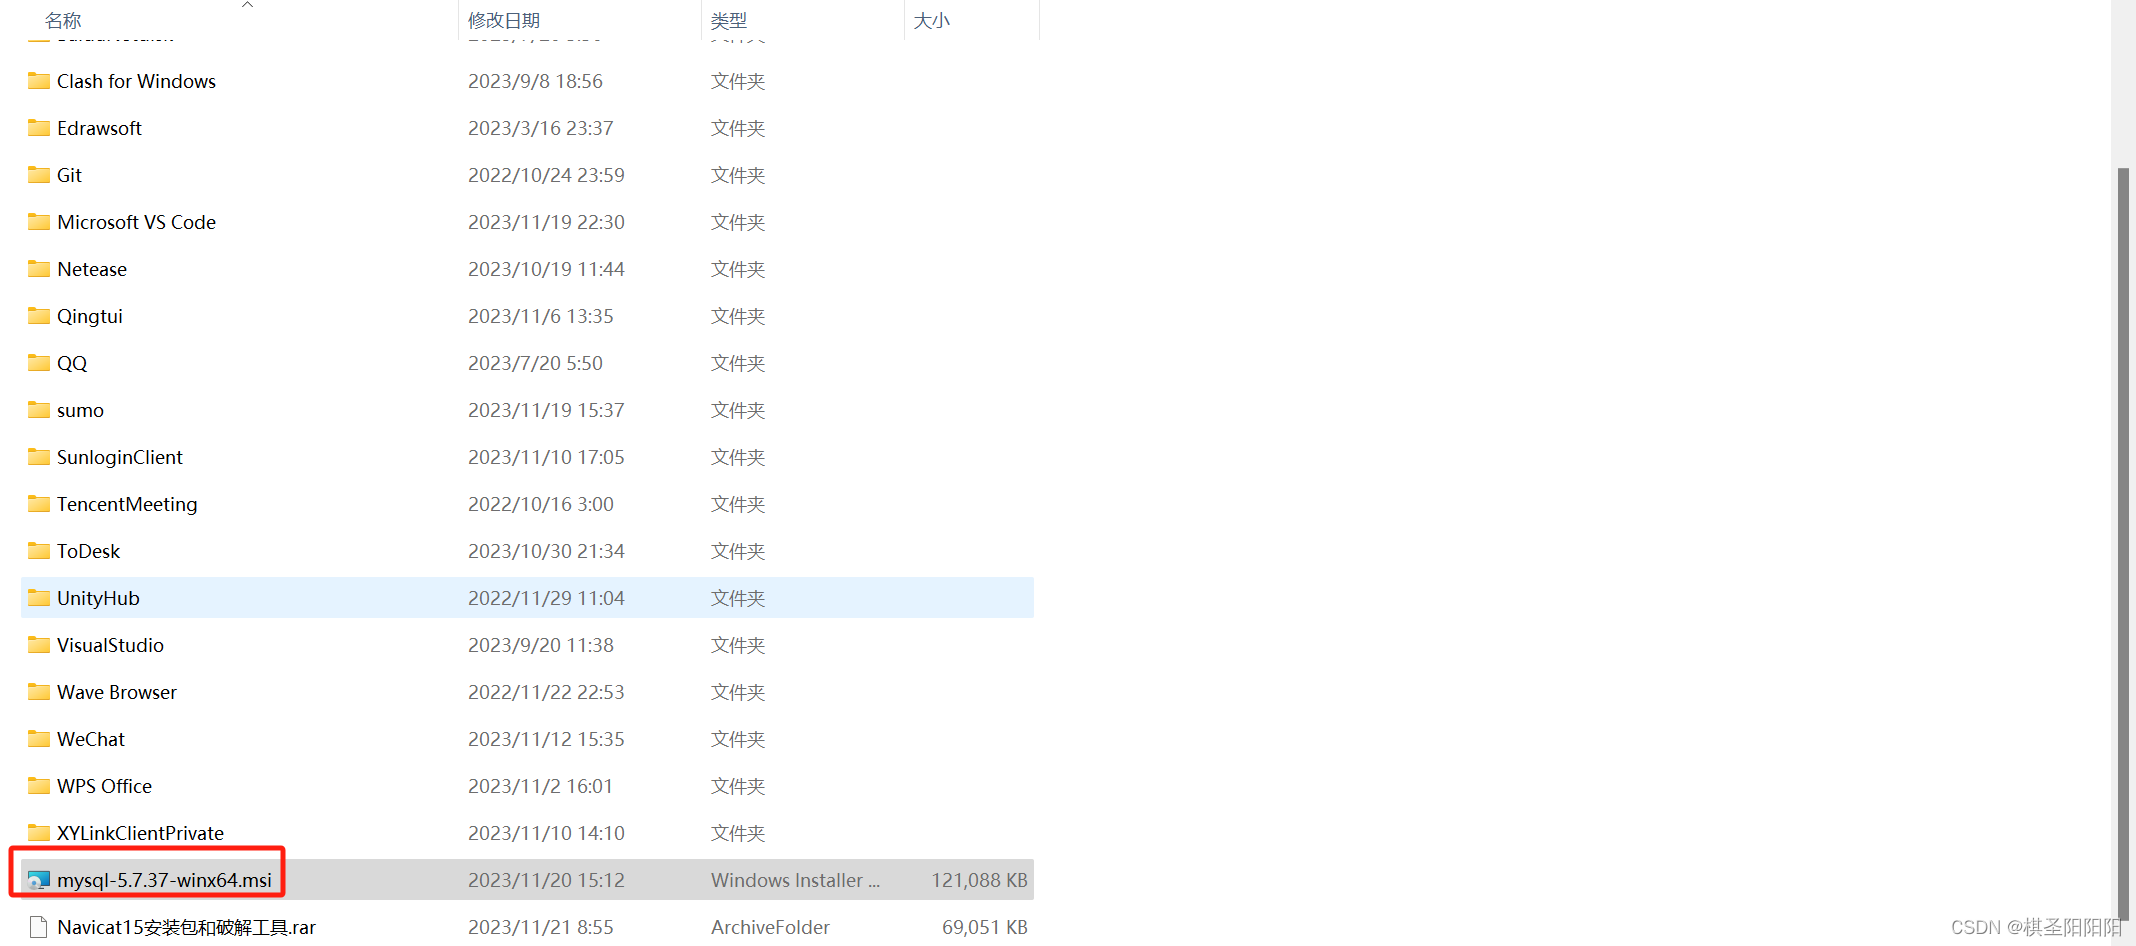Select the Navicat15安装包和破解工具.rar file name
2136x946 pixels.
tap(186, 927)
